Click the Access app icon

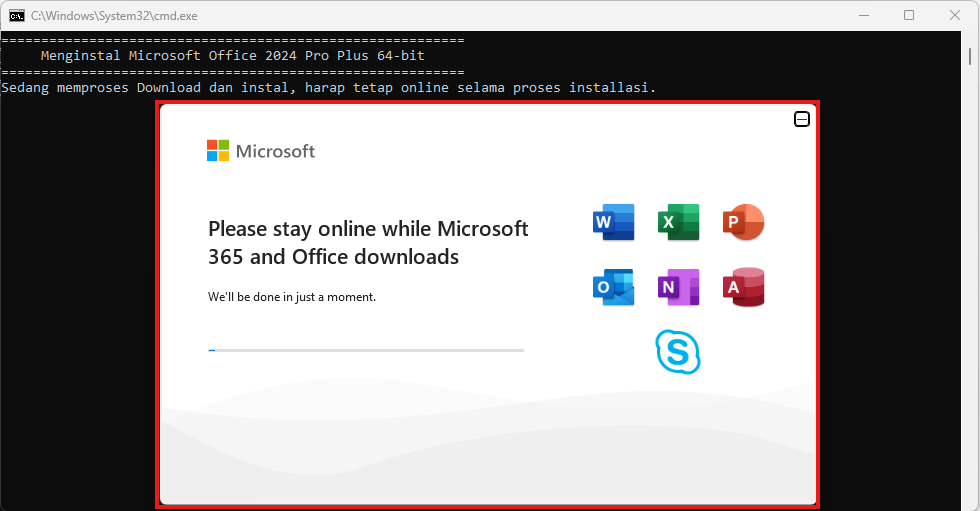(743, 287)
